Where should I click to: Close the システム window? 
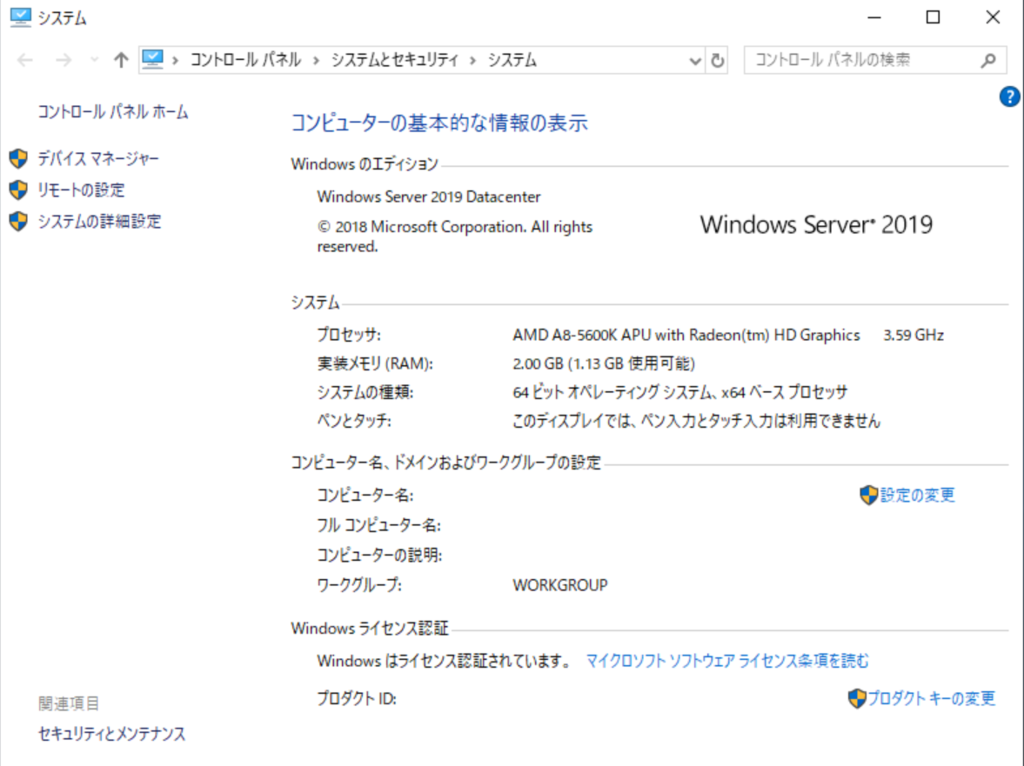point(993,18)
